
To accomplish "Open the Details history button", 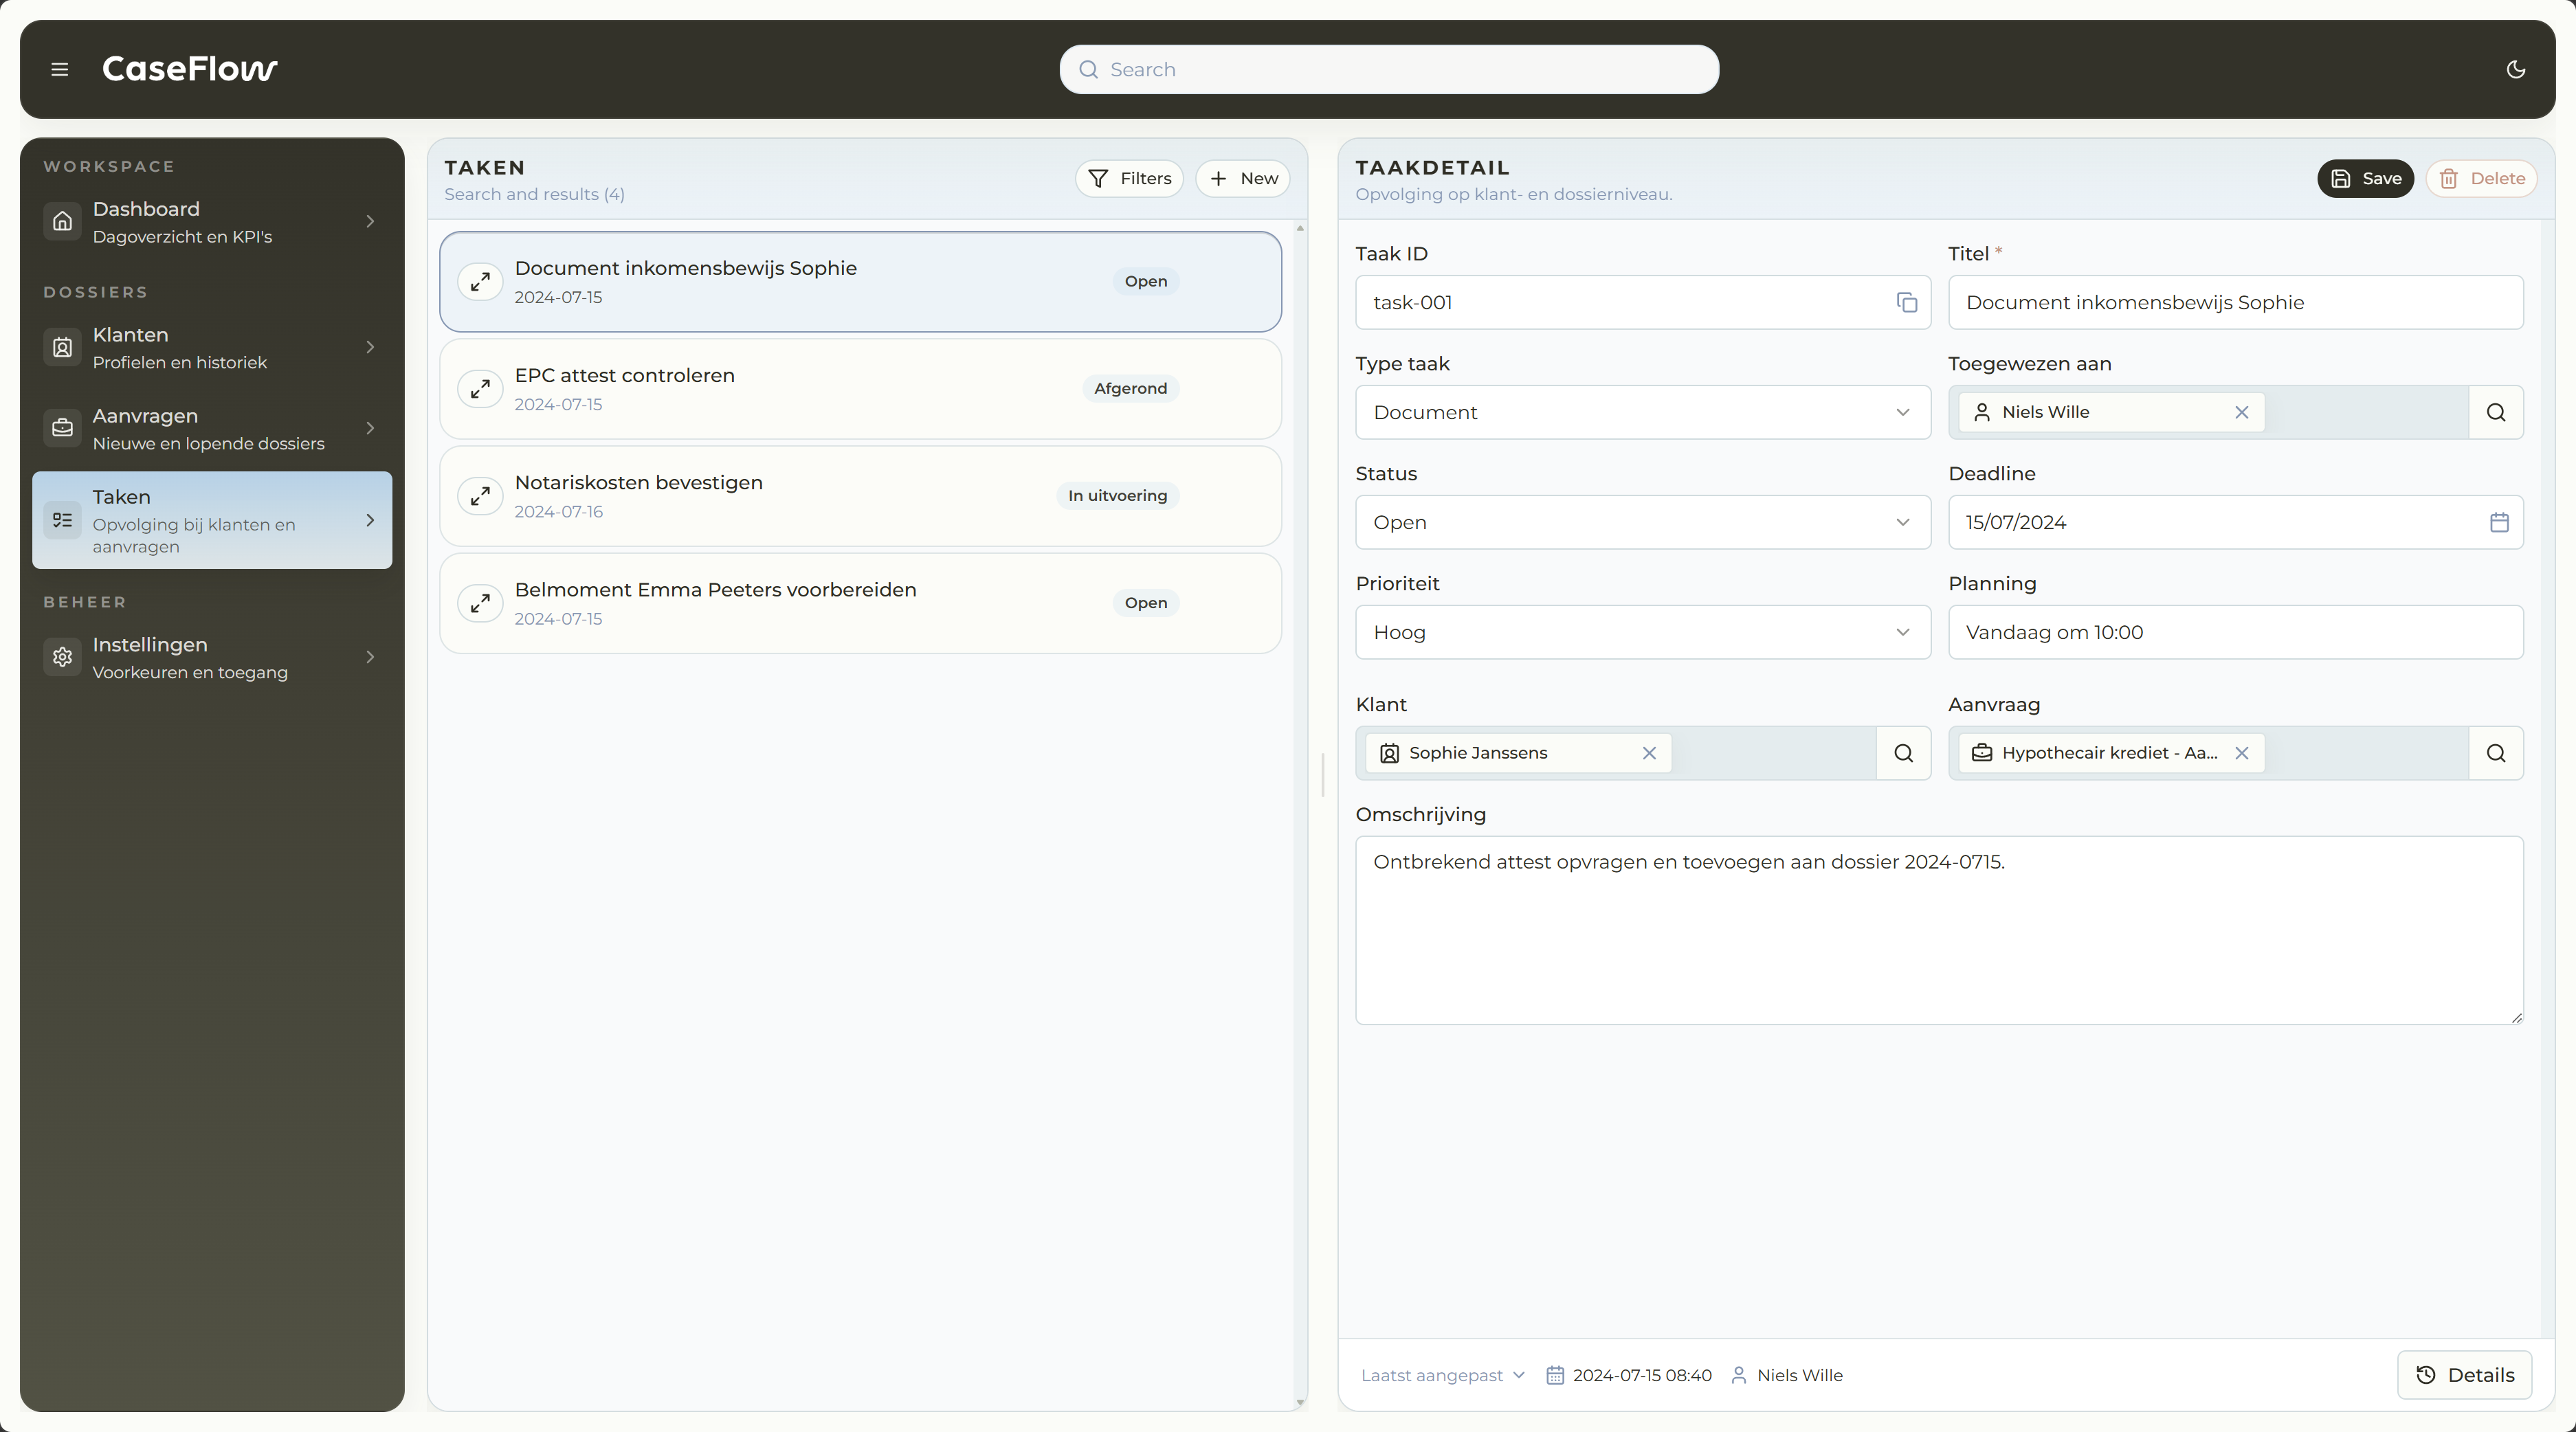I will pos(2464,1375).
